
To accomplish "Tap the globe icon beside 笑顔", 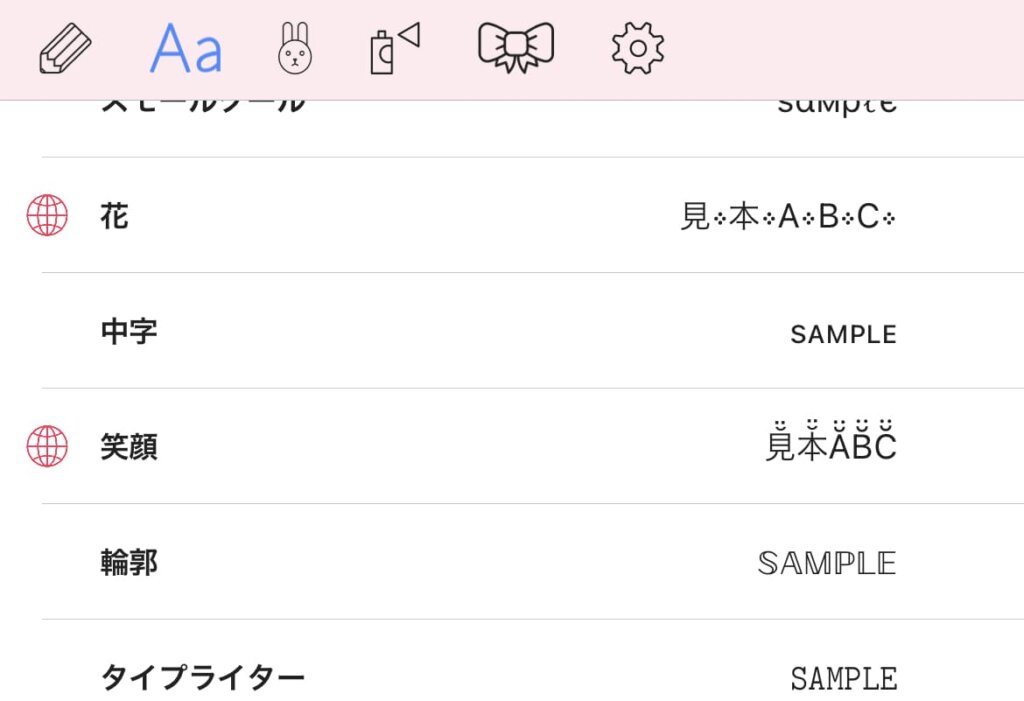I will coord(47,446).
